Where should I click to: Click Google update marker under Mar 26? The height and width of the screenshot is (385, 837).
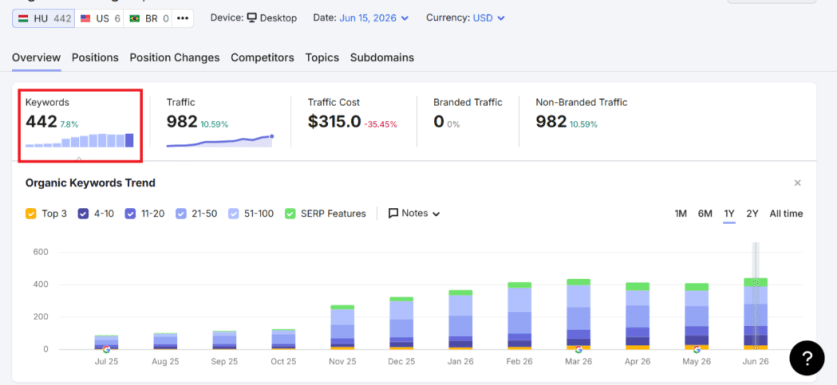point(579,349)
